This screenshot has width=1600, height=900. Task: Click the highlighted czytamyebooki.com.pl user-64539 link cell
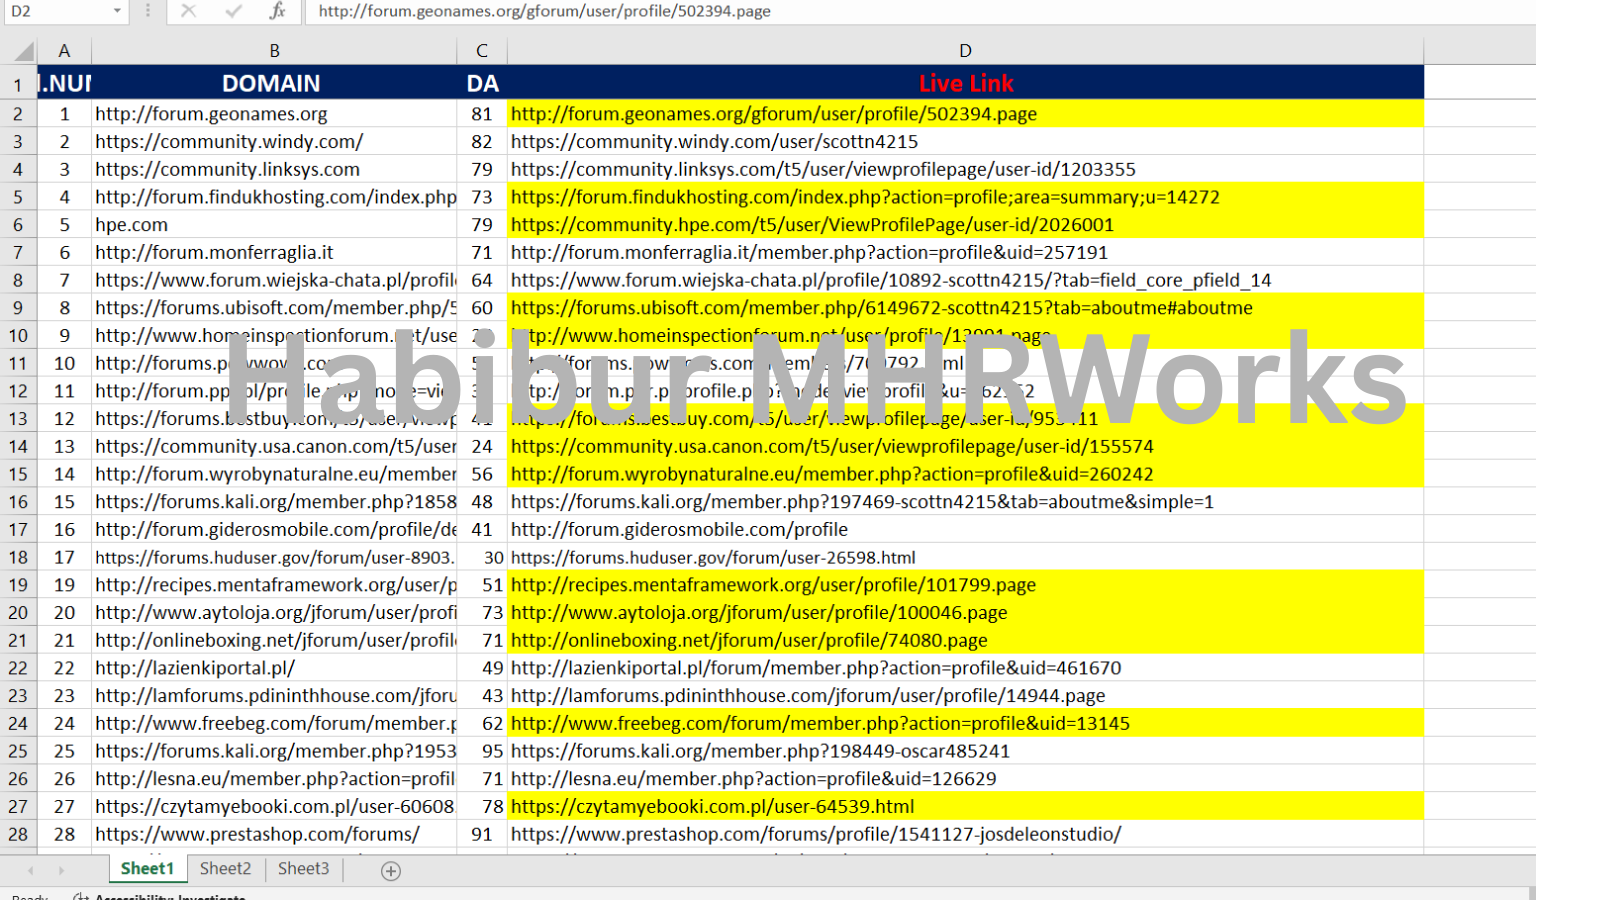click(712, 807)
